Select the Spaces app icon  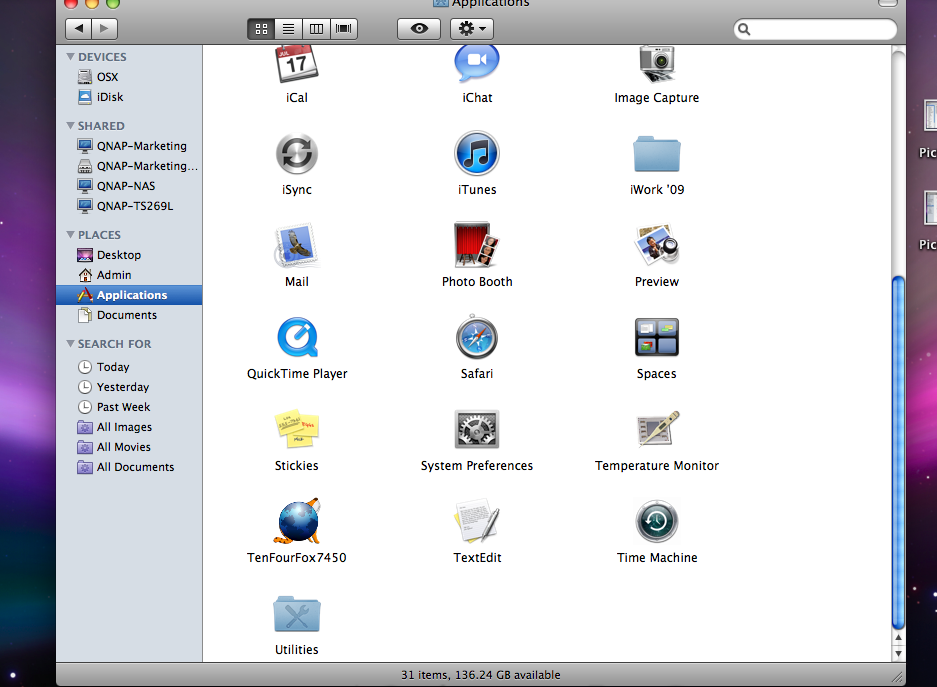coord(657,338)
